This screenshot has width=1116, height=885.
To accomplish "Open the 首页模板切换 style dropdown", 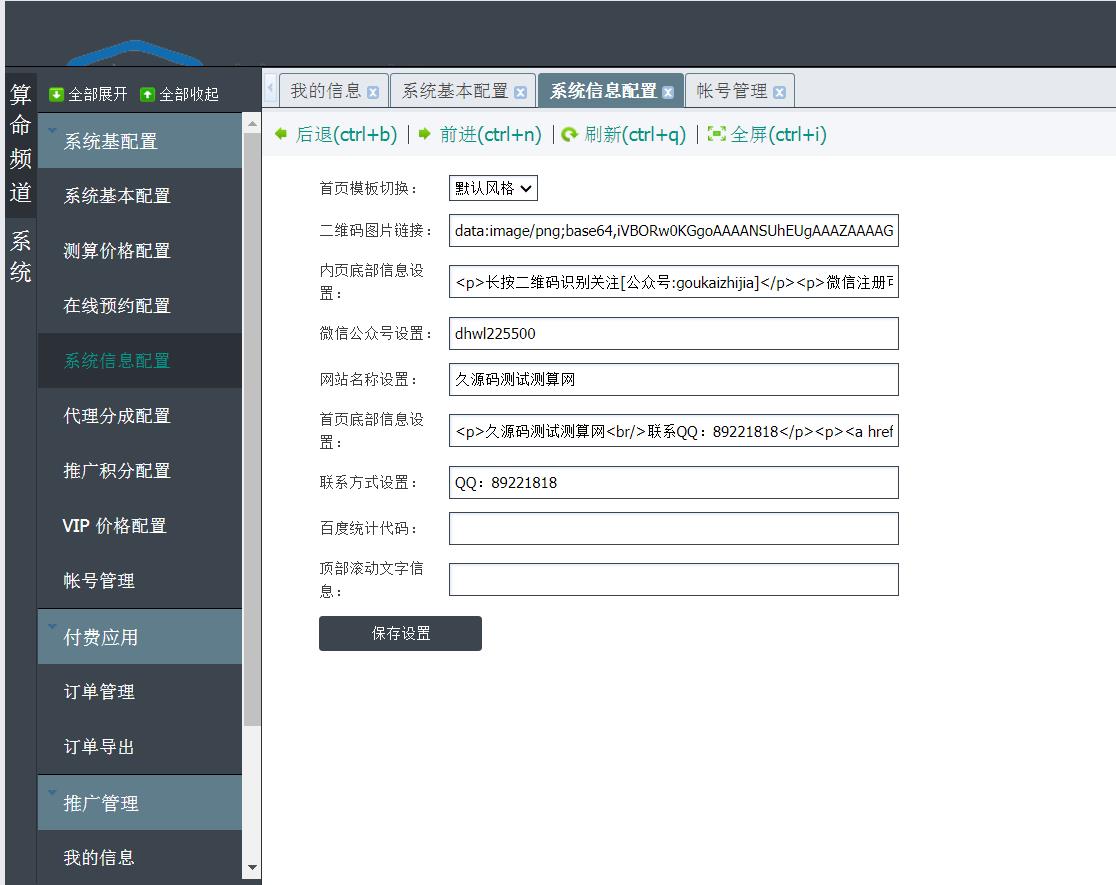I will point(493,188).
